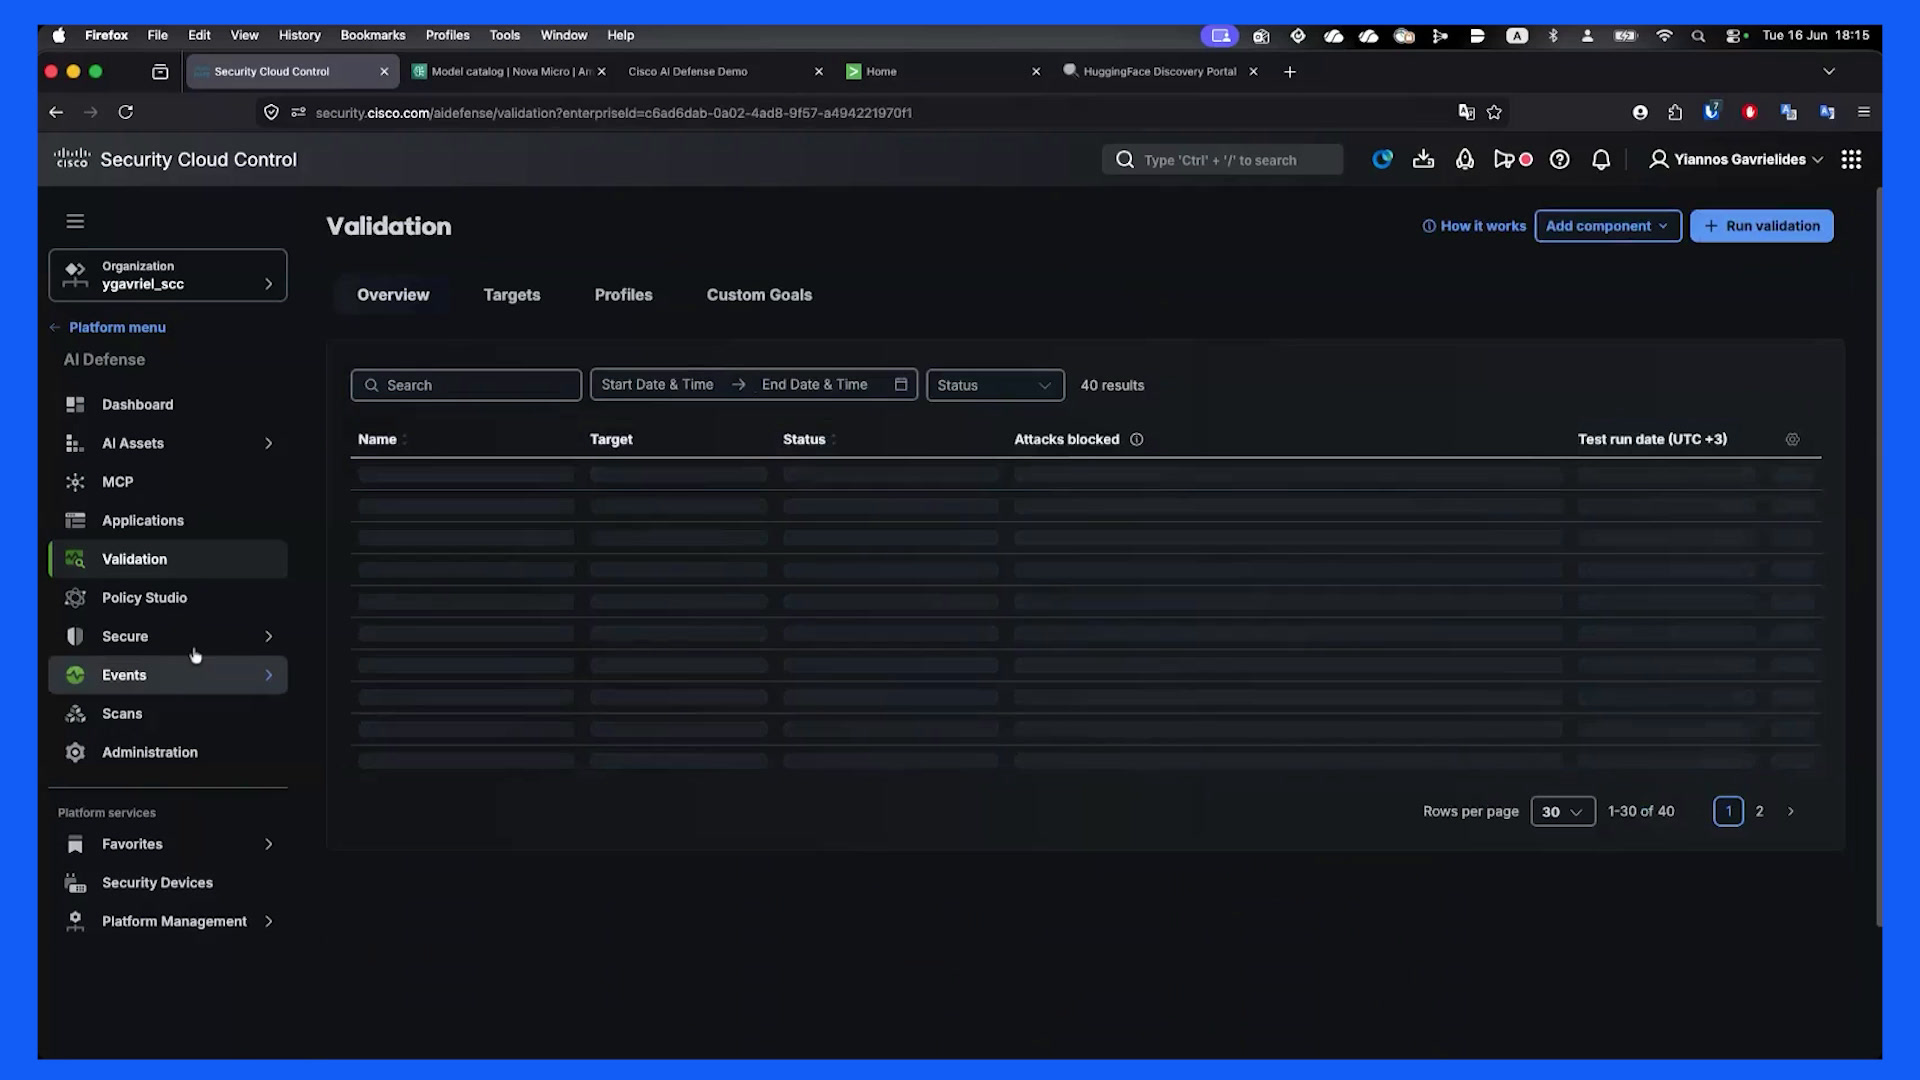
Task: Open the help question mark icon
Action: (x=1559, y=160)
